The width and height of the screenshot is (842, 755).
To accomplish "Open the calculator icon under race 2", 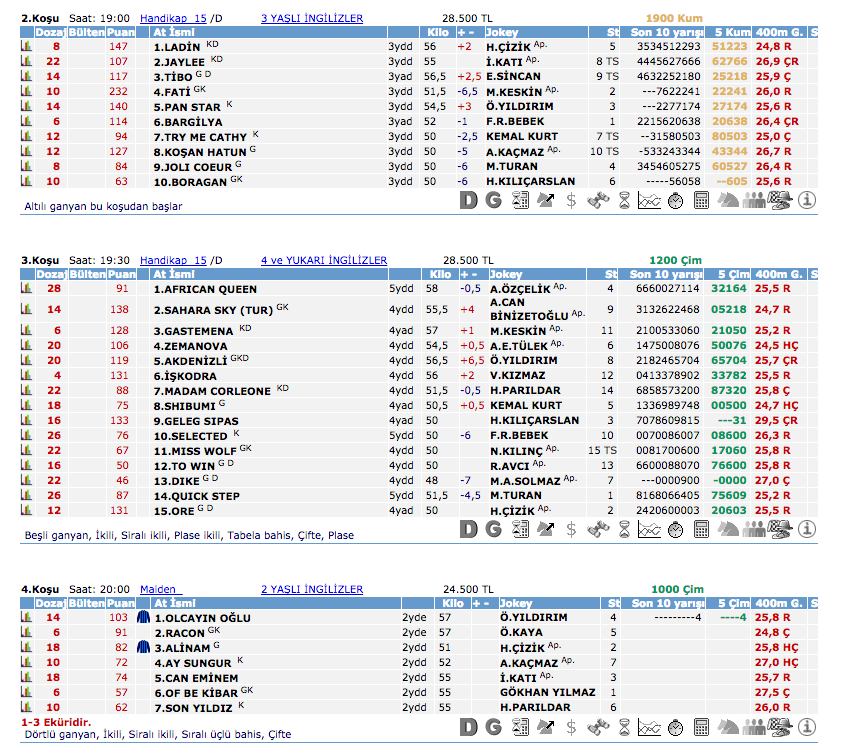I will 701,200.
